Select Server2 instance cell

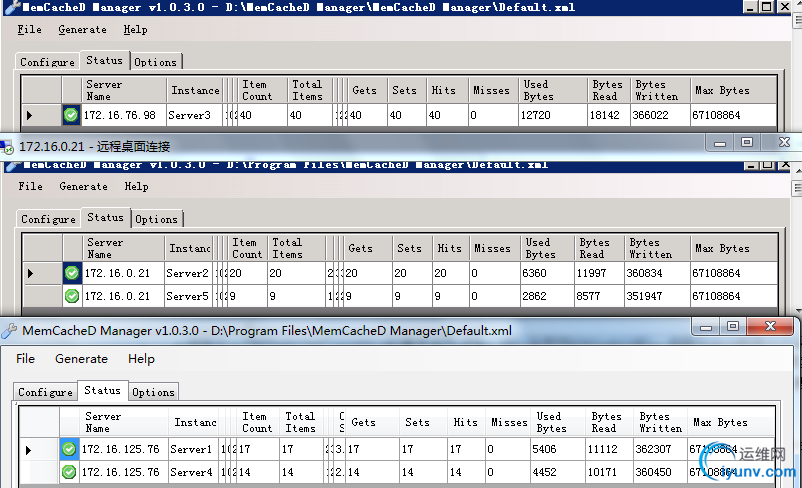pos(189,273)
